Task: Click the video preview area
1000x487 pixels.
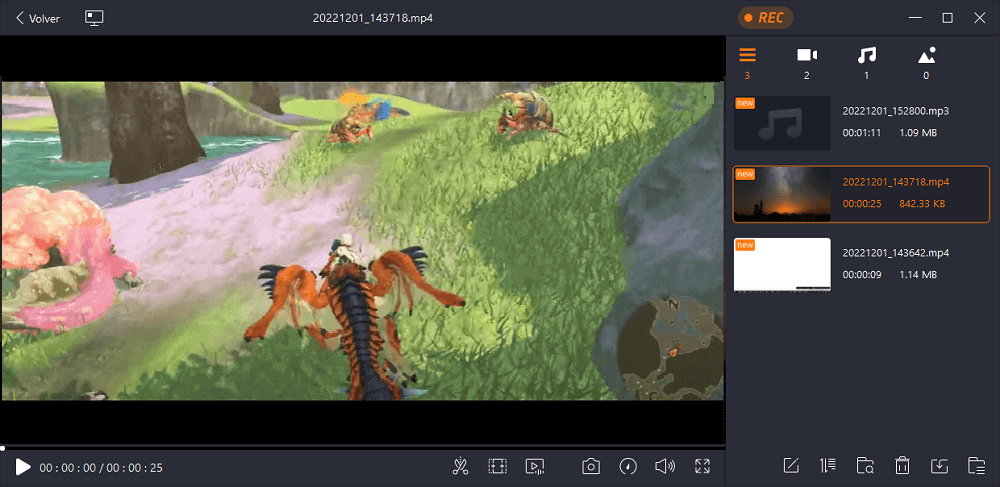Action: tap(362, 241)
